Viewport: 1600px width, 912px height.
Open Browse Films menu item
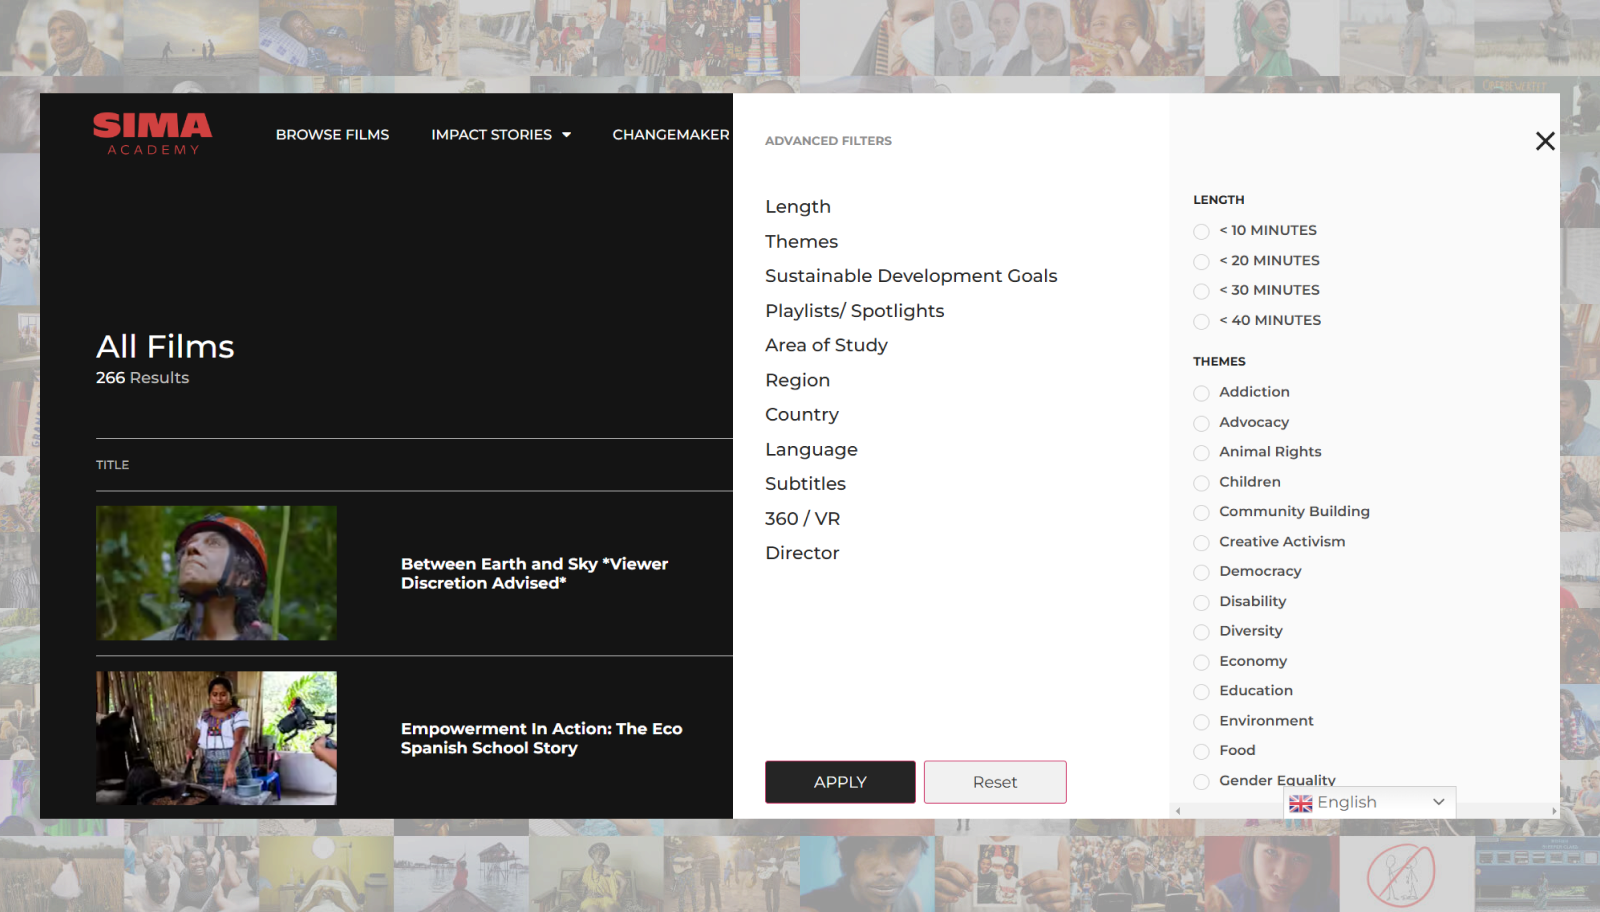pos(332,134)
